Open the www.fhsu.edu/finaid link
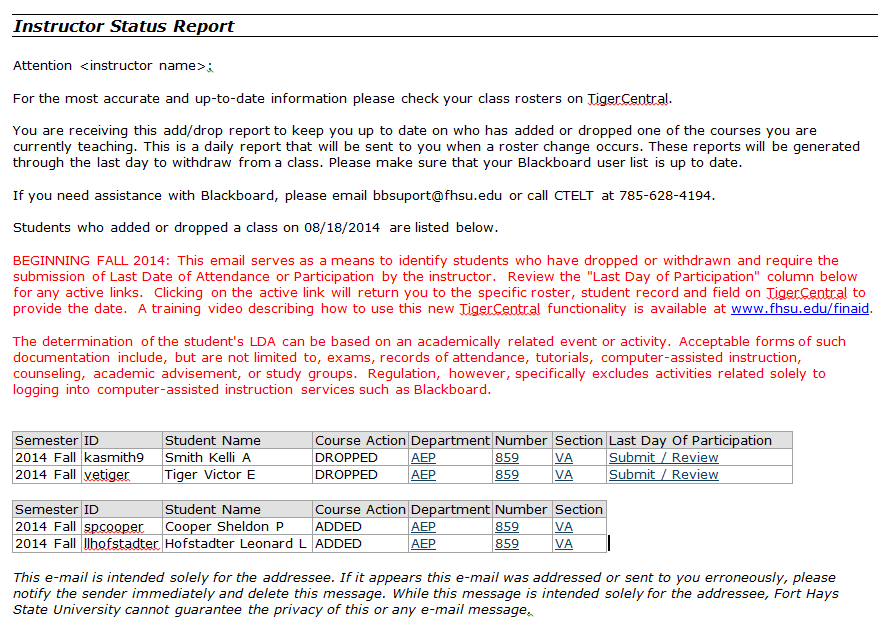 800,309
